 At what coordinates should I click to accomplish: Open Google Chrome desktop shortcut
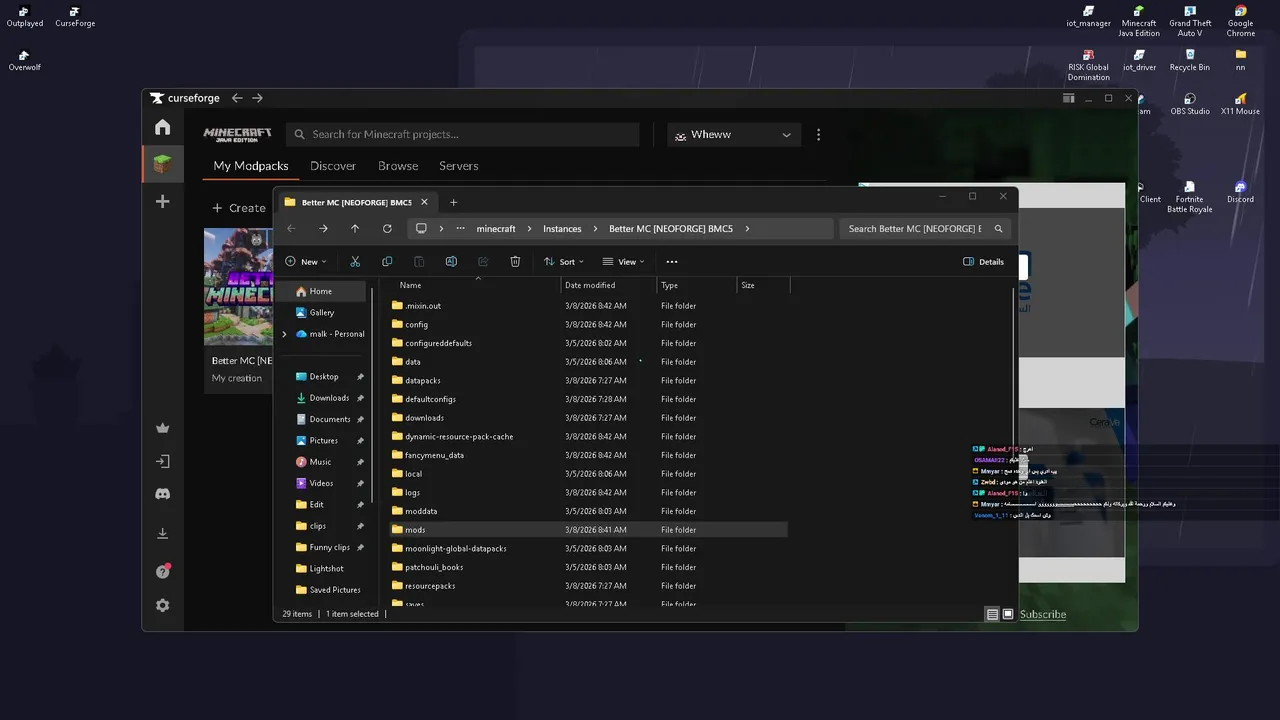click(x=1240, y=21)
